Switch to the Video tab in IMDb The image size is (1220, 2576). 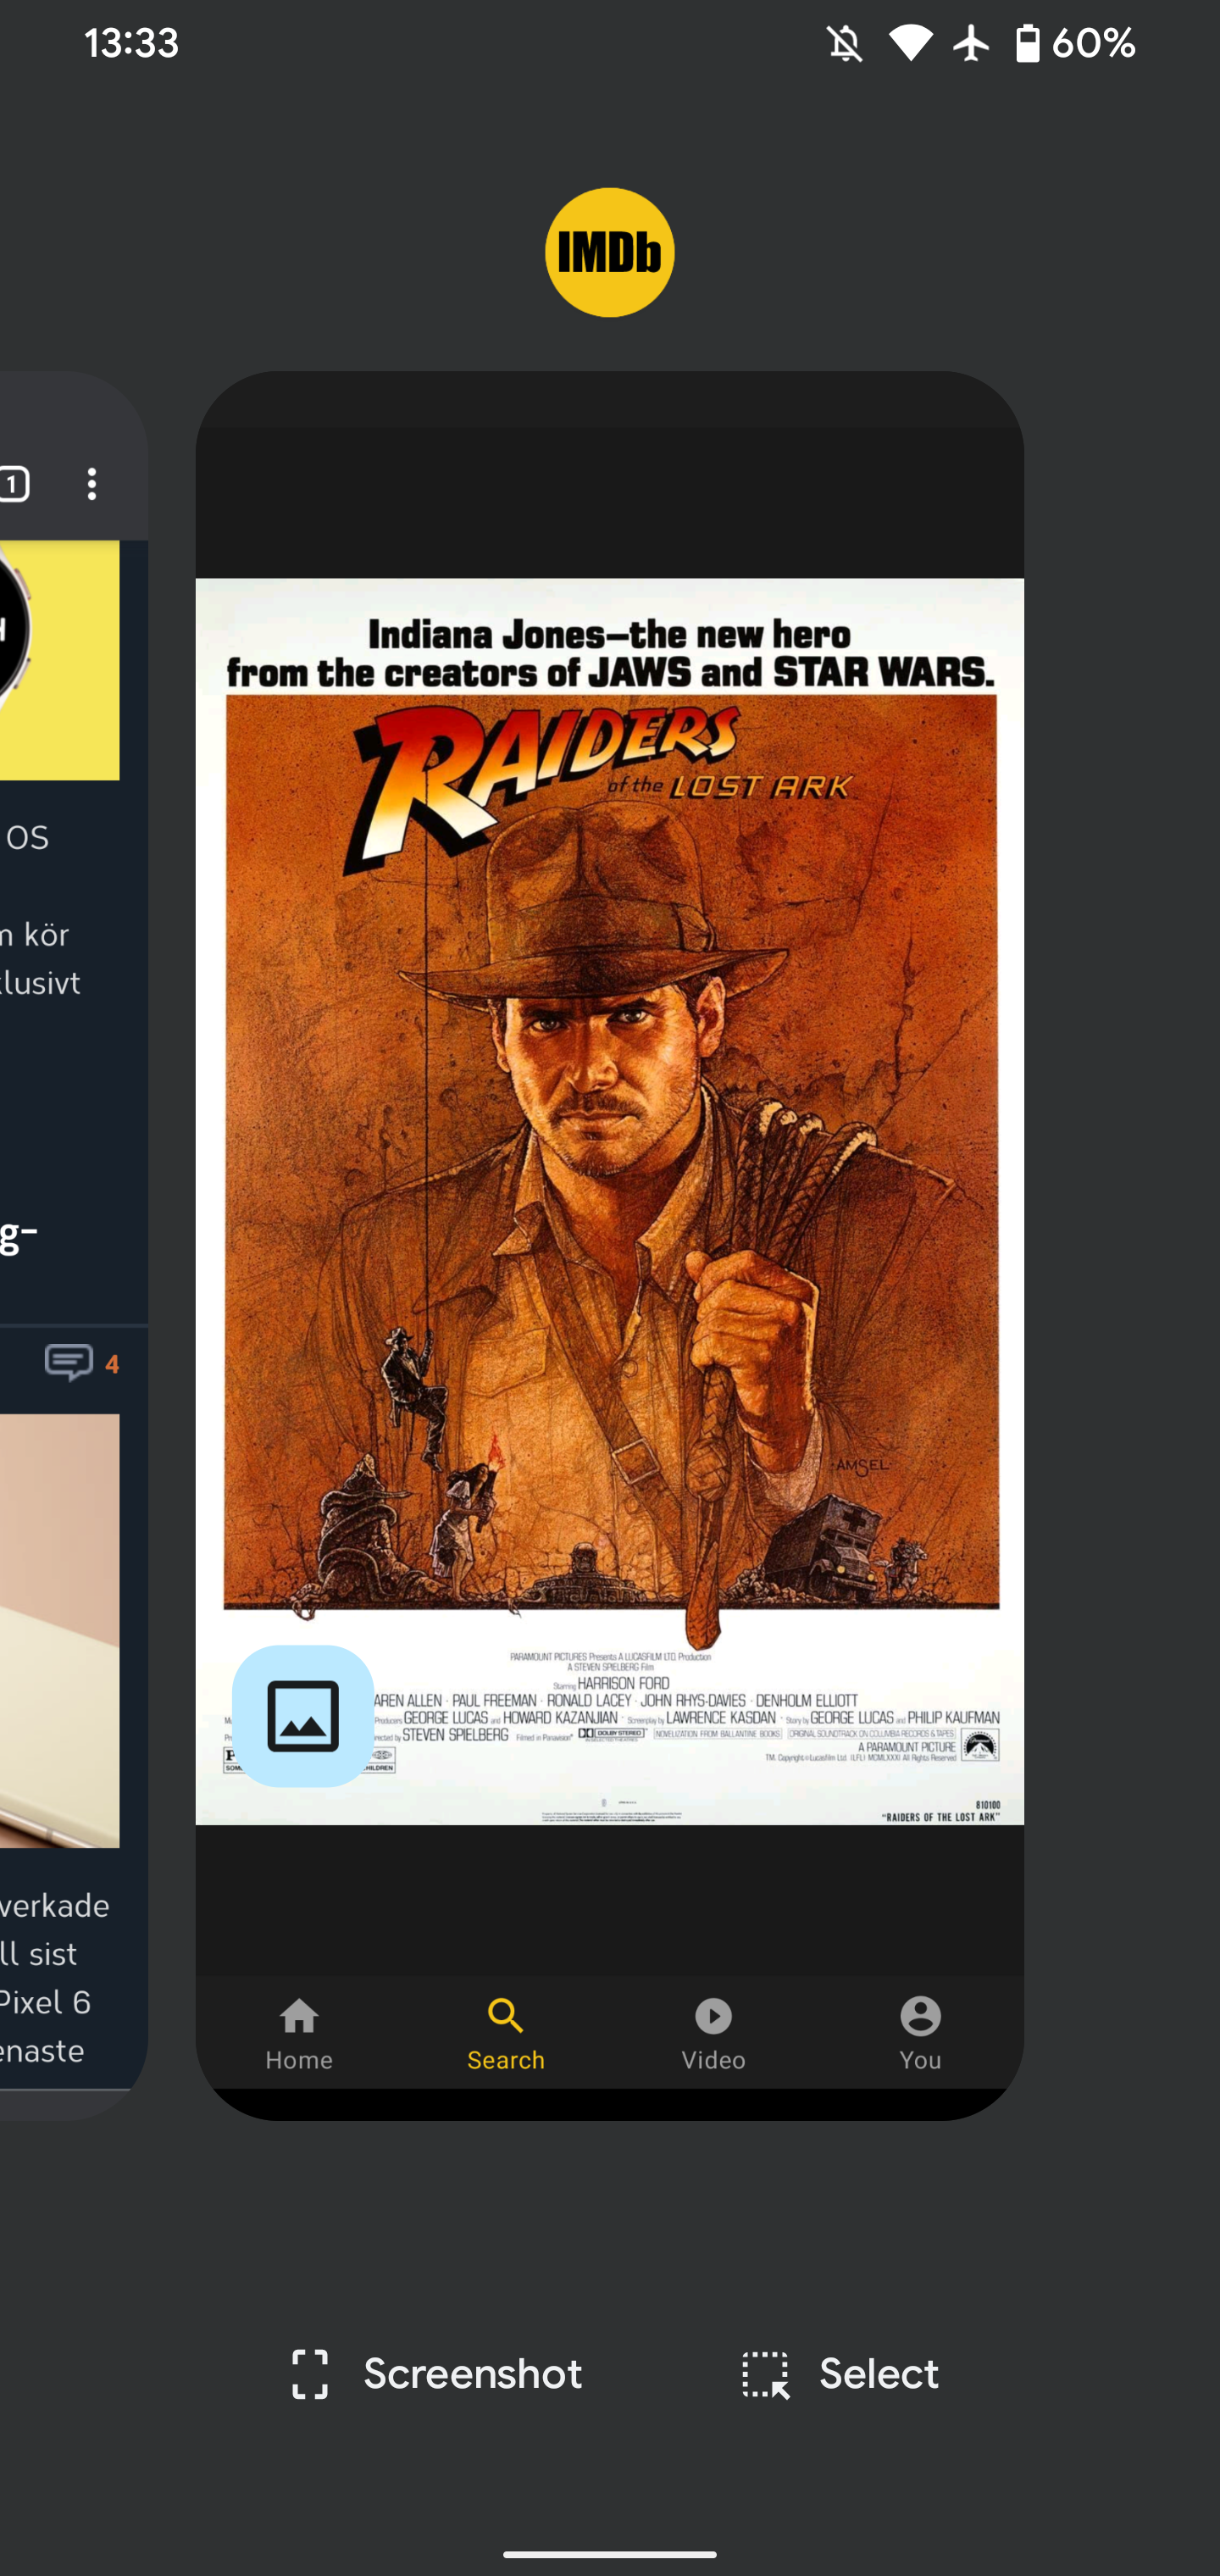coord(713,2033)
